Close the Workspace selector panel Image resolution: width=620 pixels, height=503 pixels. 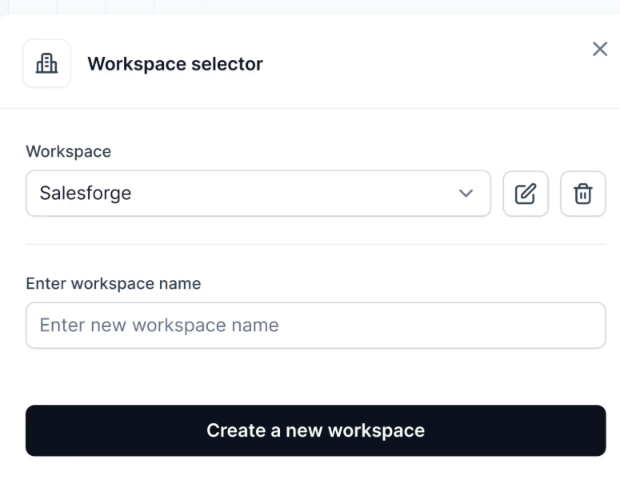(599, 49)
